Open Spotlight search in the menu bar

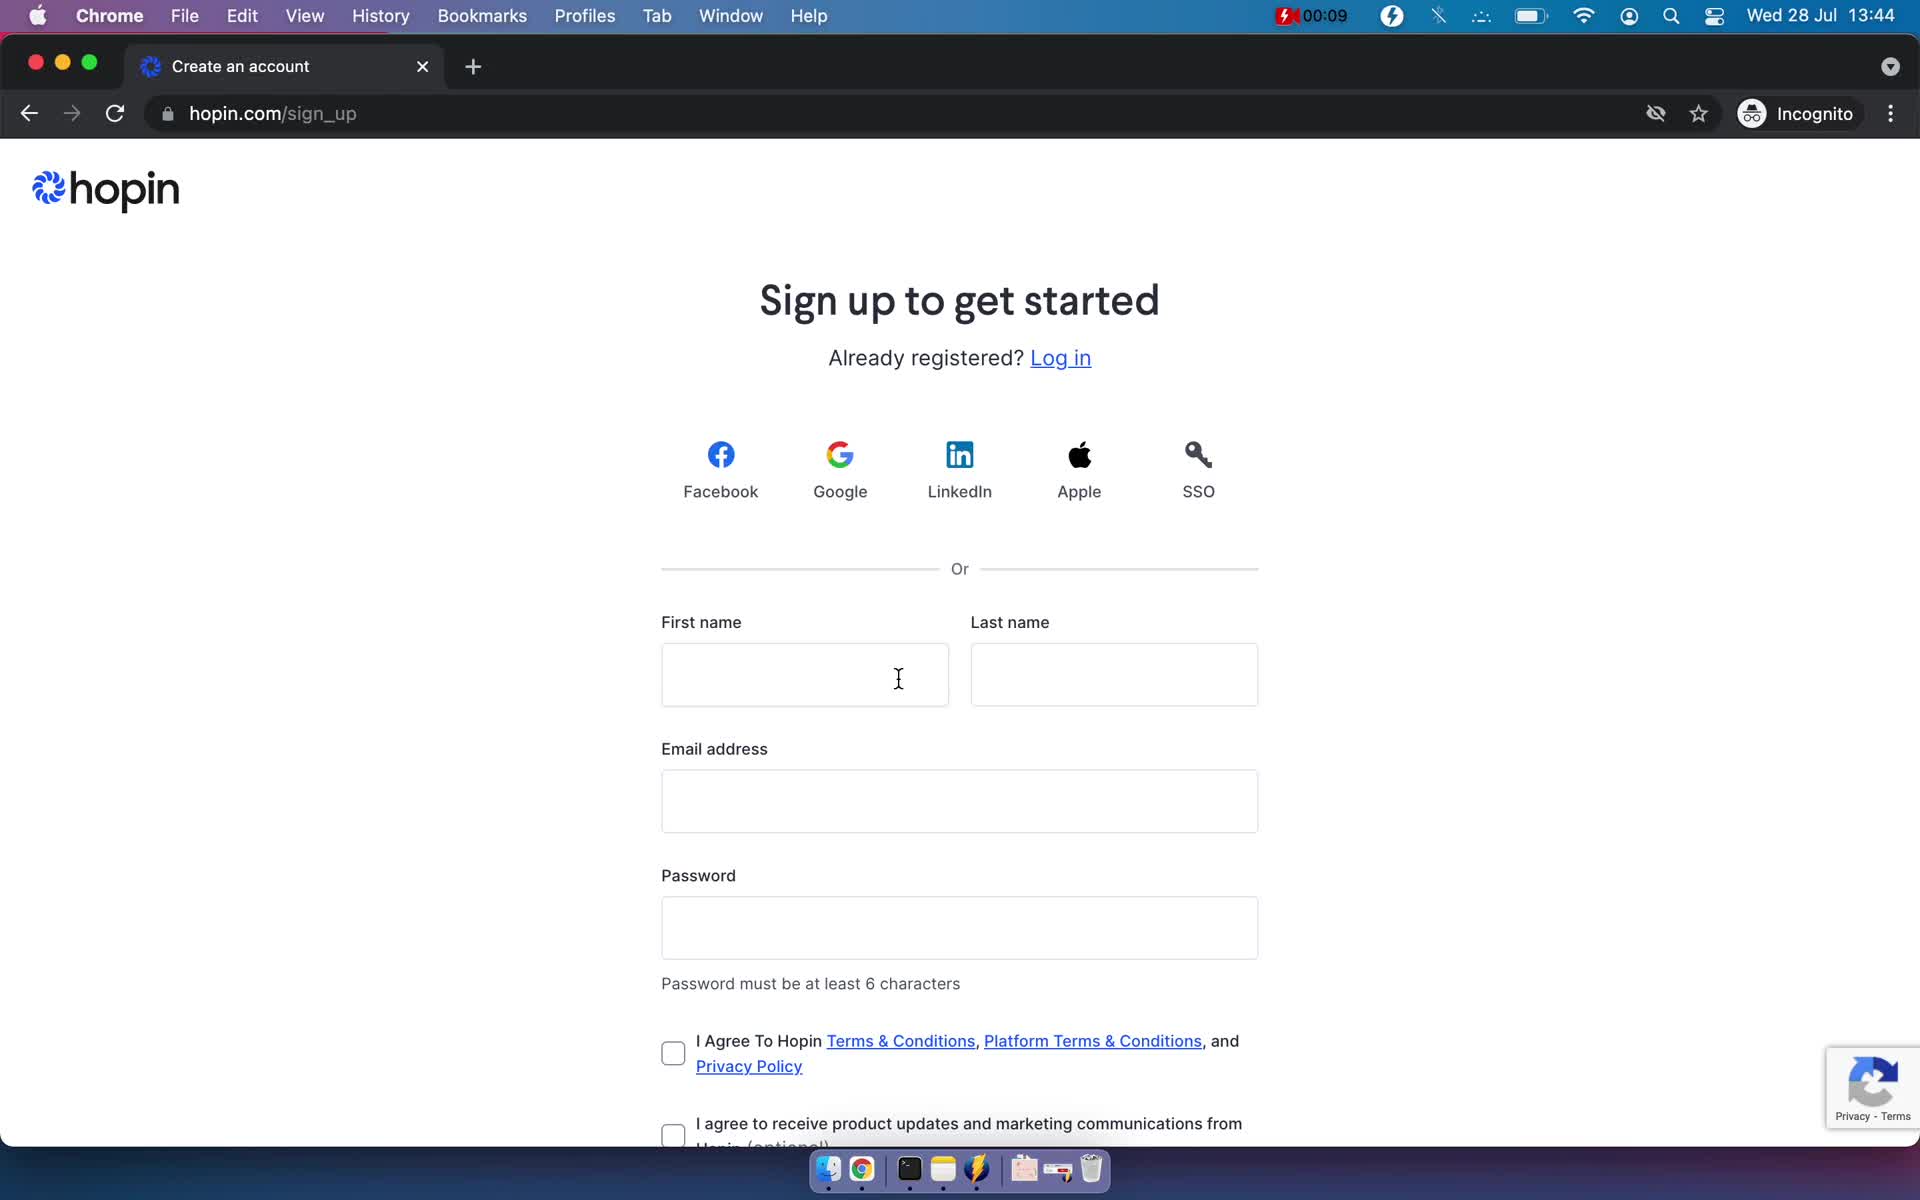click(x=1671, y=16)
